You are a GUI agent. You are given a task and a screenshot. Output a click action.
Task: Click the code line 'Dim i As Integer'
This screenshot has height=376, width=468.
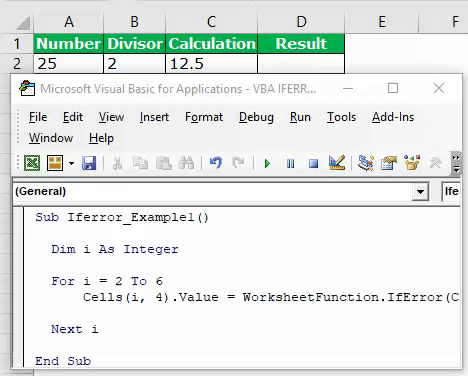click(115, 249)
